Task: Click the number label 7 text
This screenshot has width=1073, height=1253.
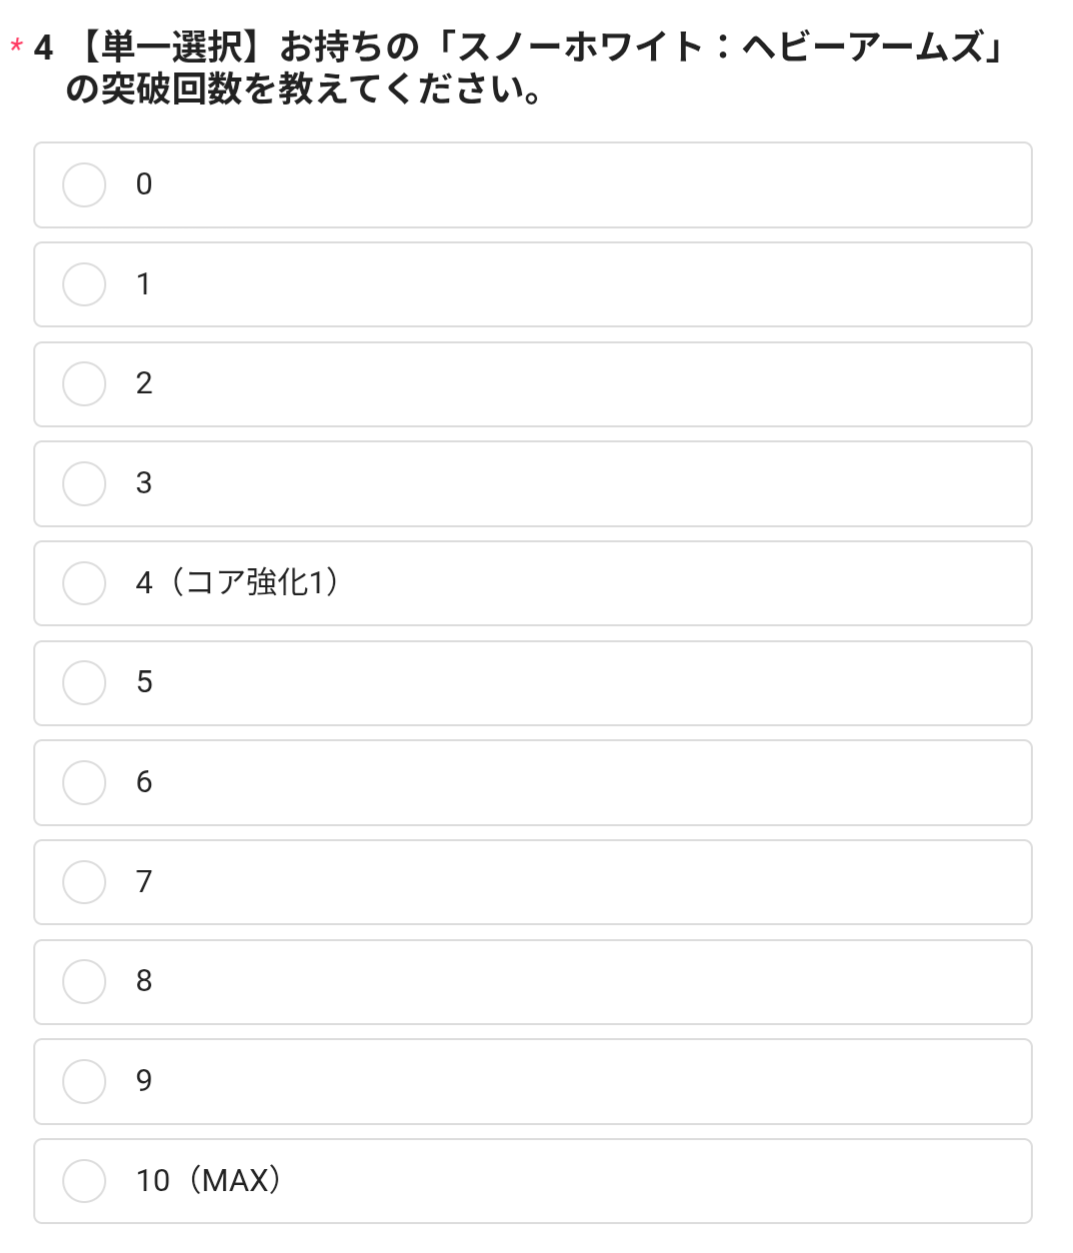Action: [x=144, y=882]
